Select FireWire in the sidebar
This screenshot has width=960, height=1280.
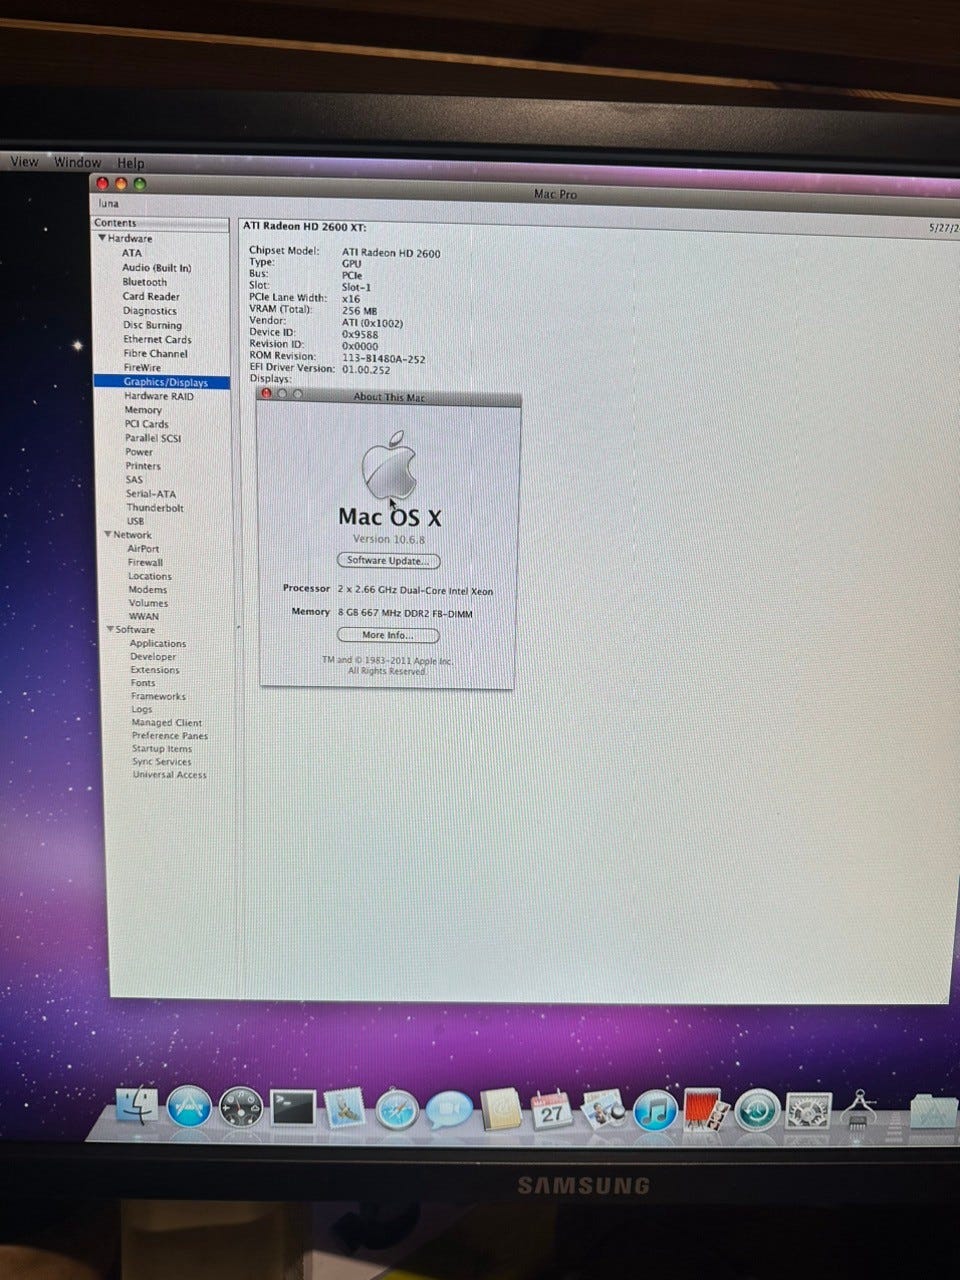click(x=142, y=367)
